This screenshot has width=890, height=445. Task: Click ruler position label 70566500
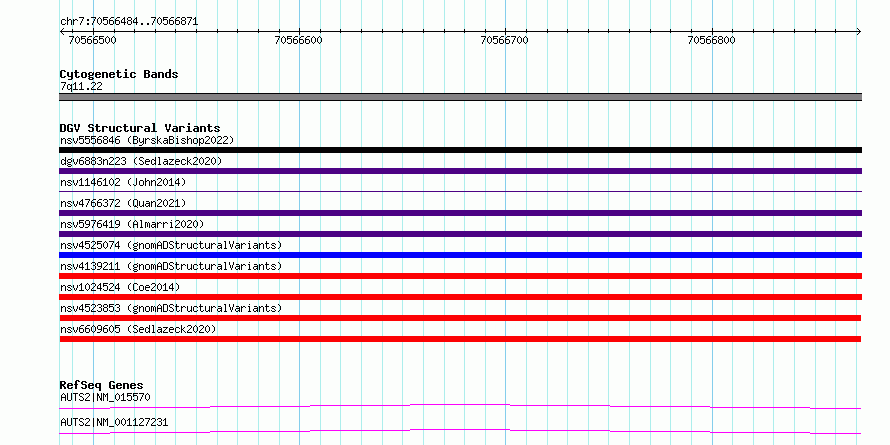coord(92,40)
